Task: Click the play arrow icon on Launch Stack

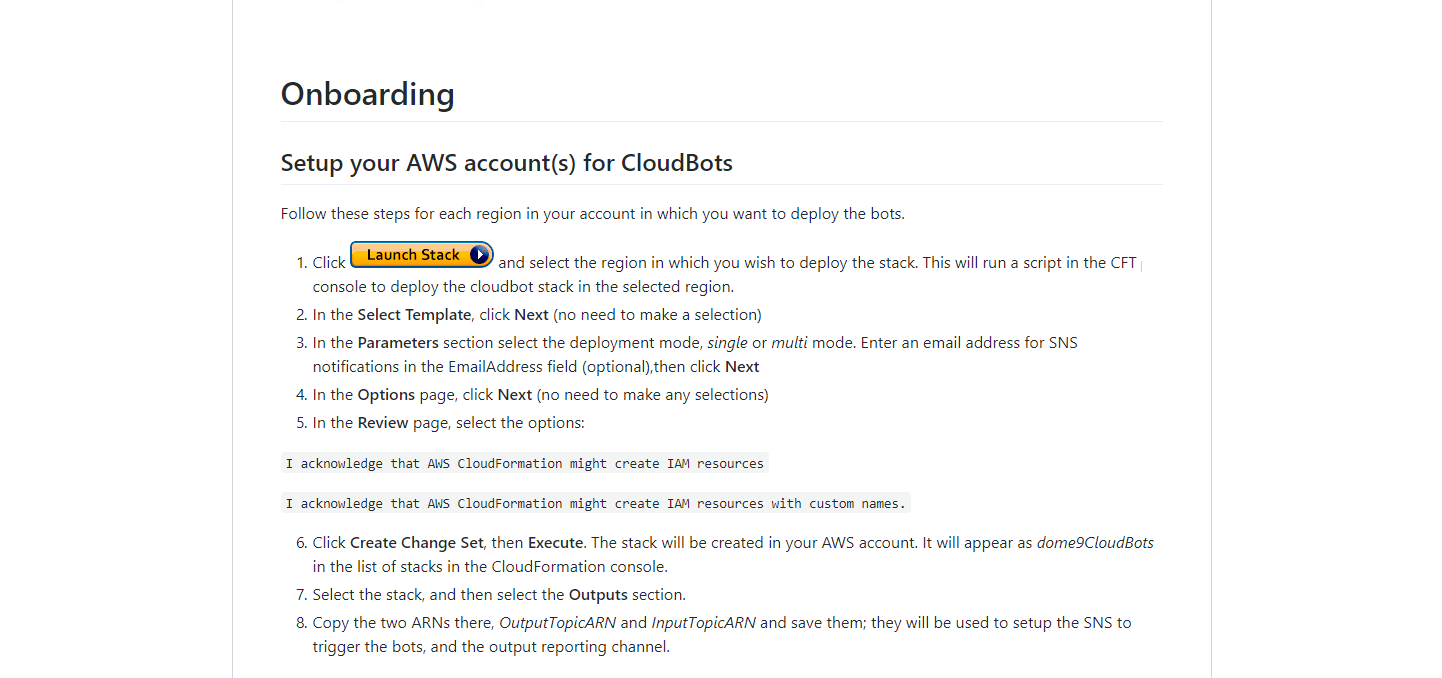Action: pos(479,255)
